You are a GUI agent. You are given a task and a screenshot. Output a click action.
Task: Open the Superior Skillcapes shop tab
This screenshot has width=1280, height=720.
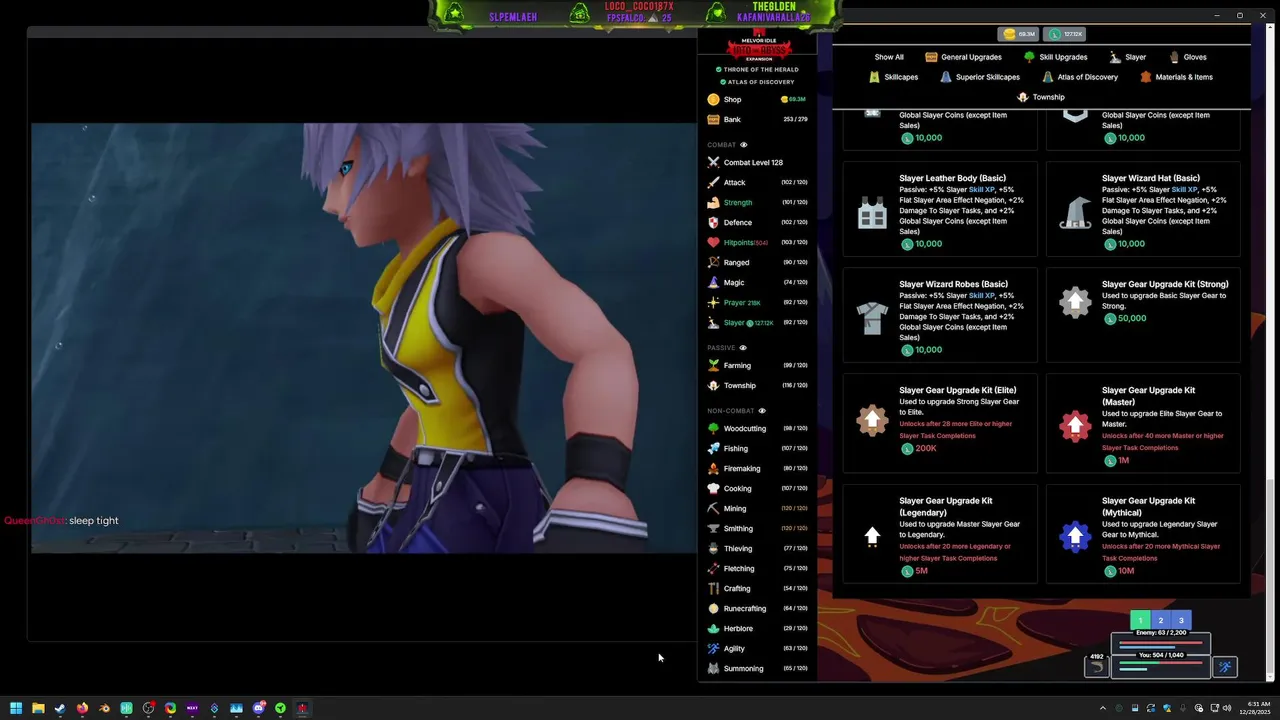980,77
